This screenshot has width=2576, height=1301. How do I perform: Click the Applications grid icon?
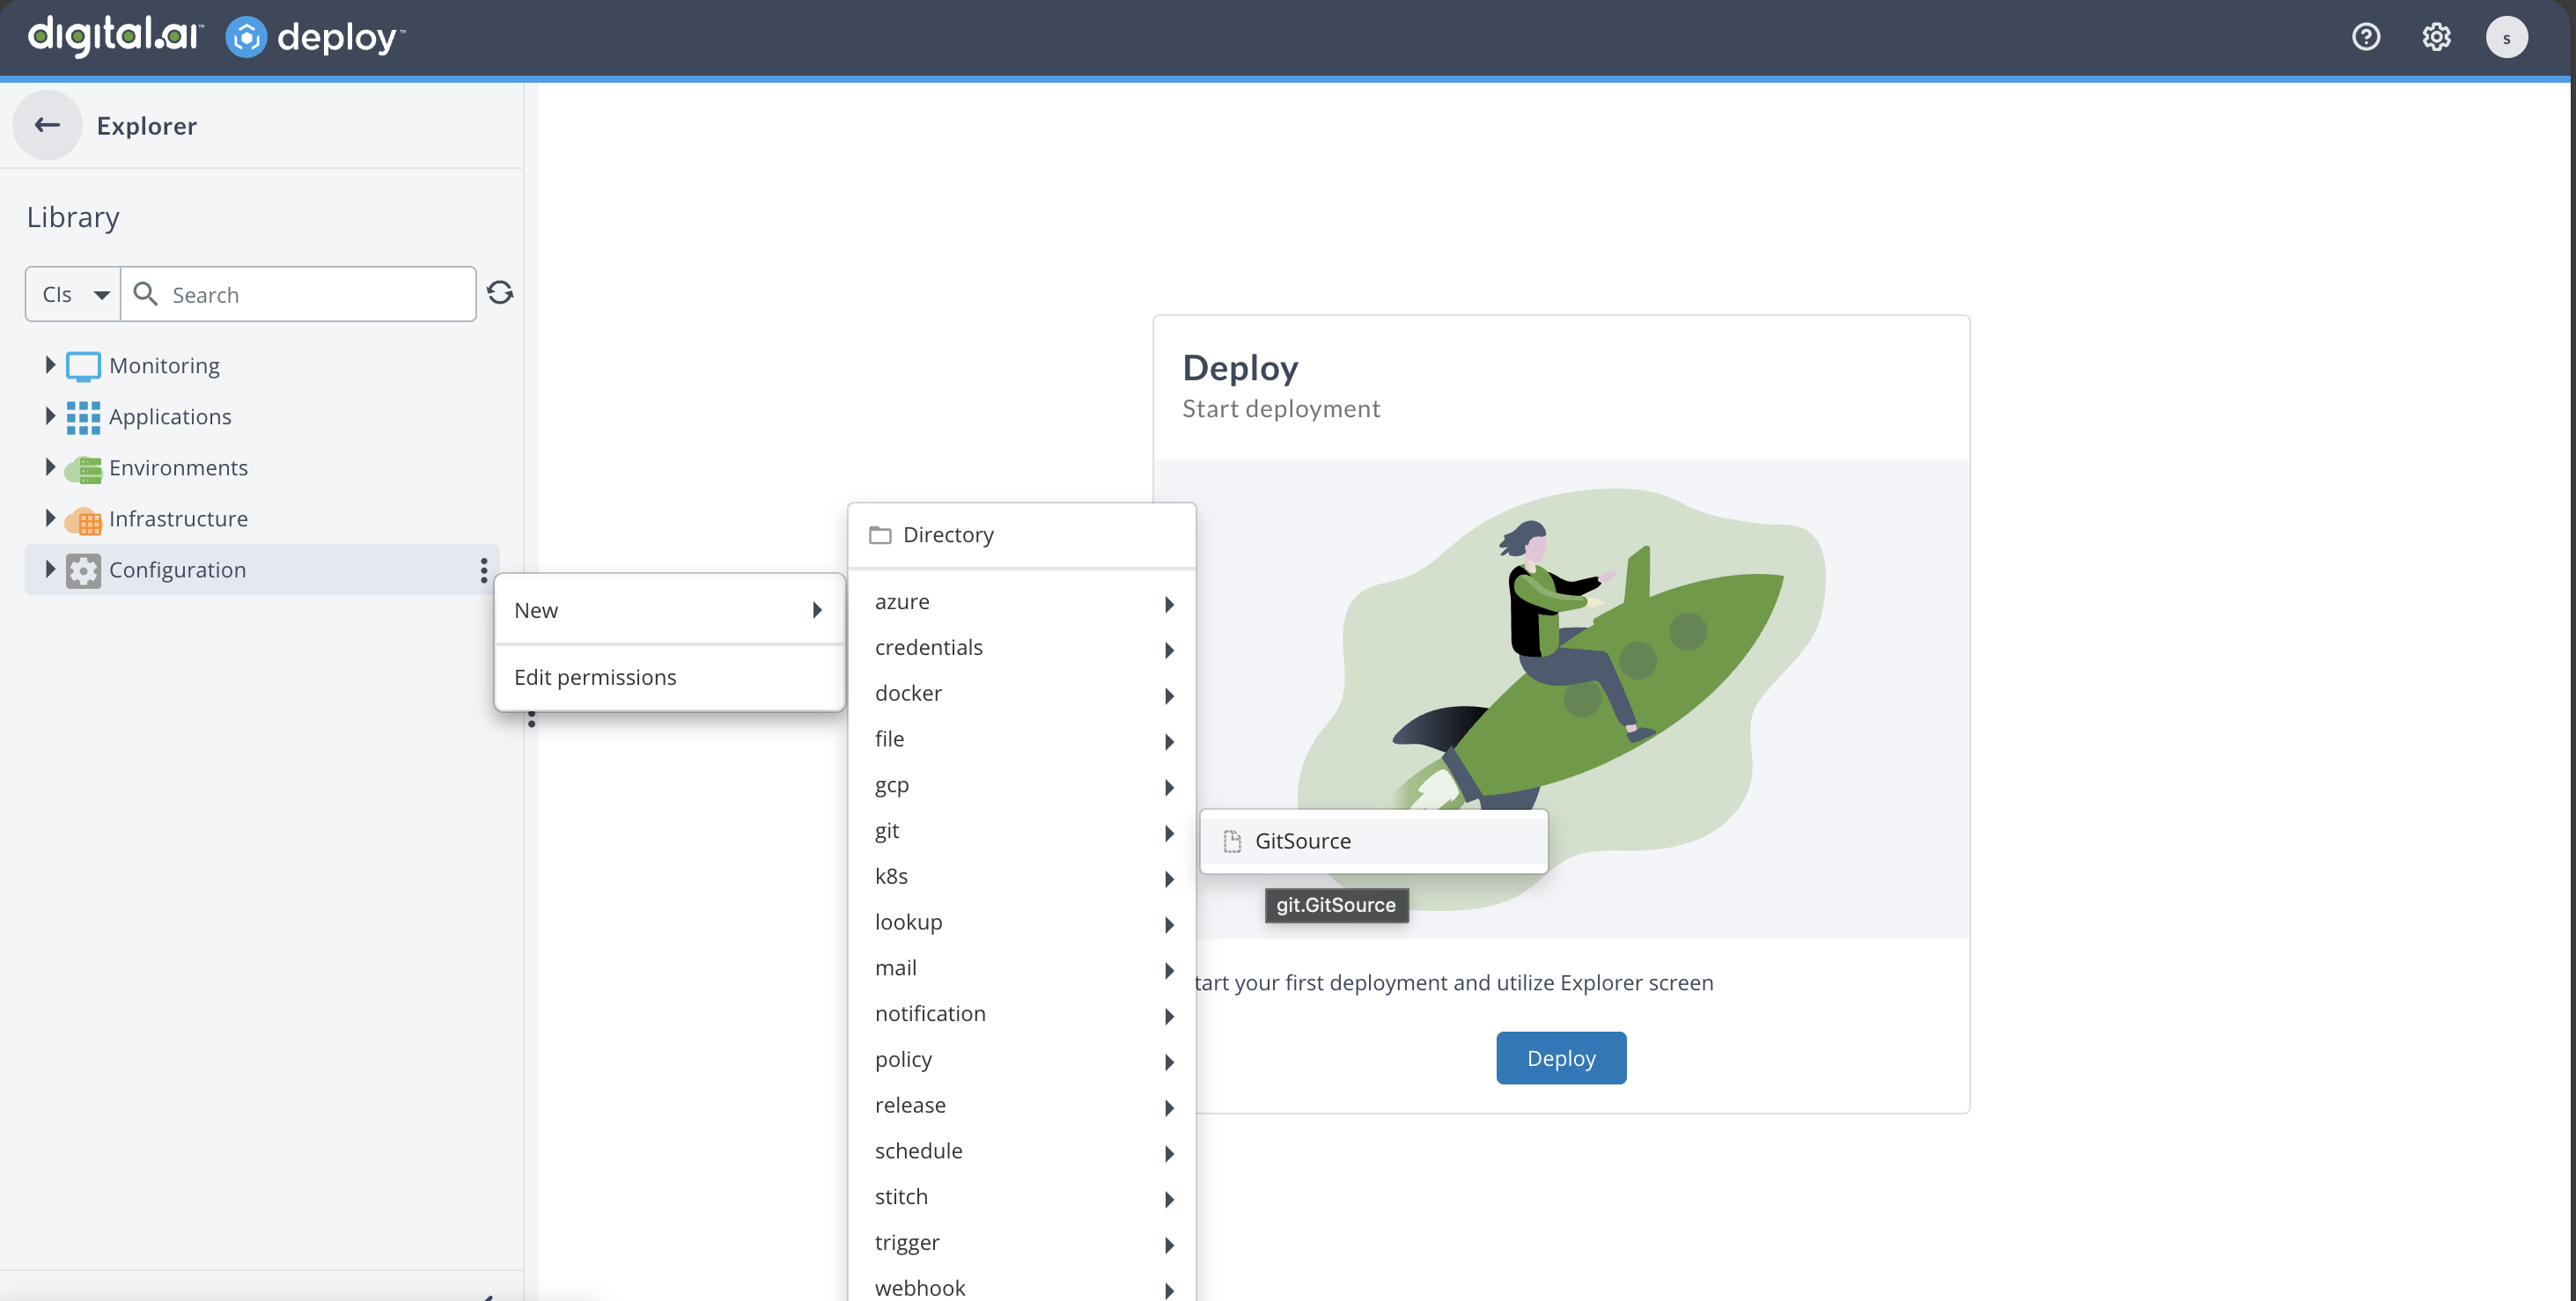coord(83,417)
